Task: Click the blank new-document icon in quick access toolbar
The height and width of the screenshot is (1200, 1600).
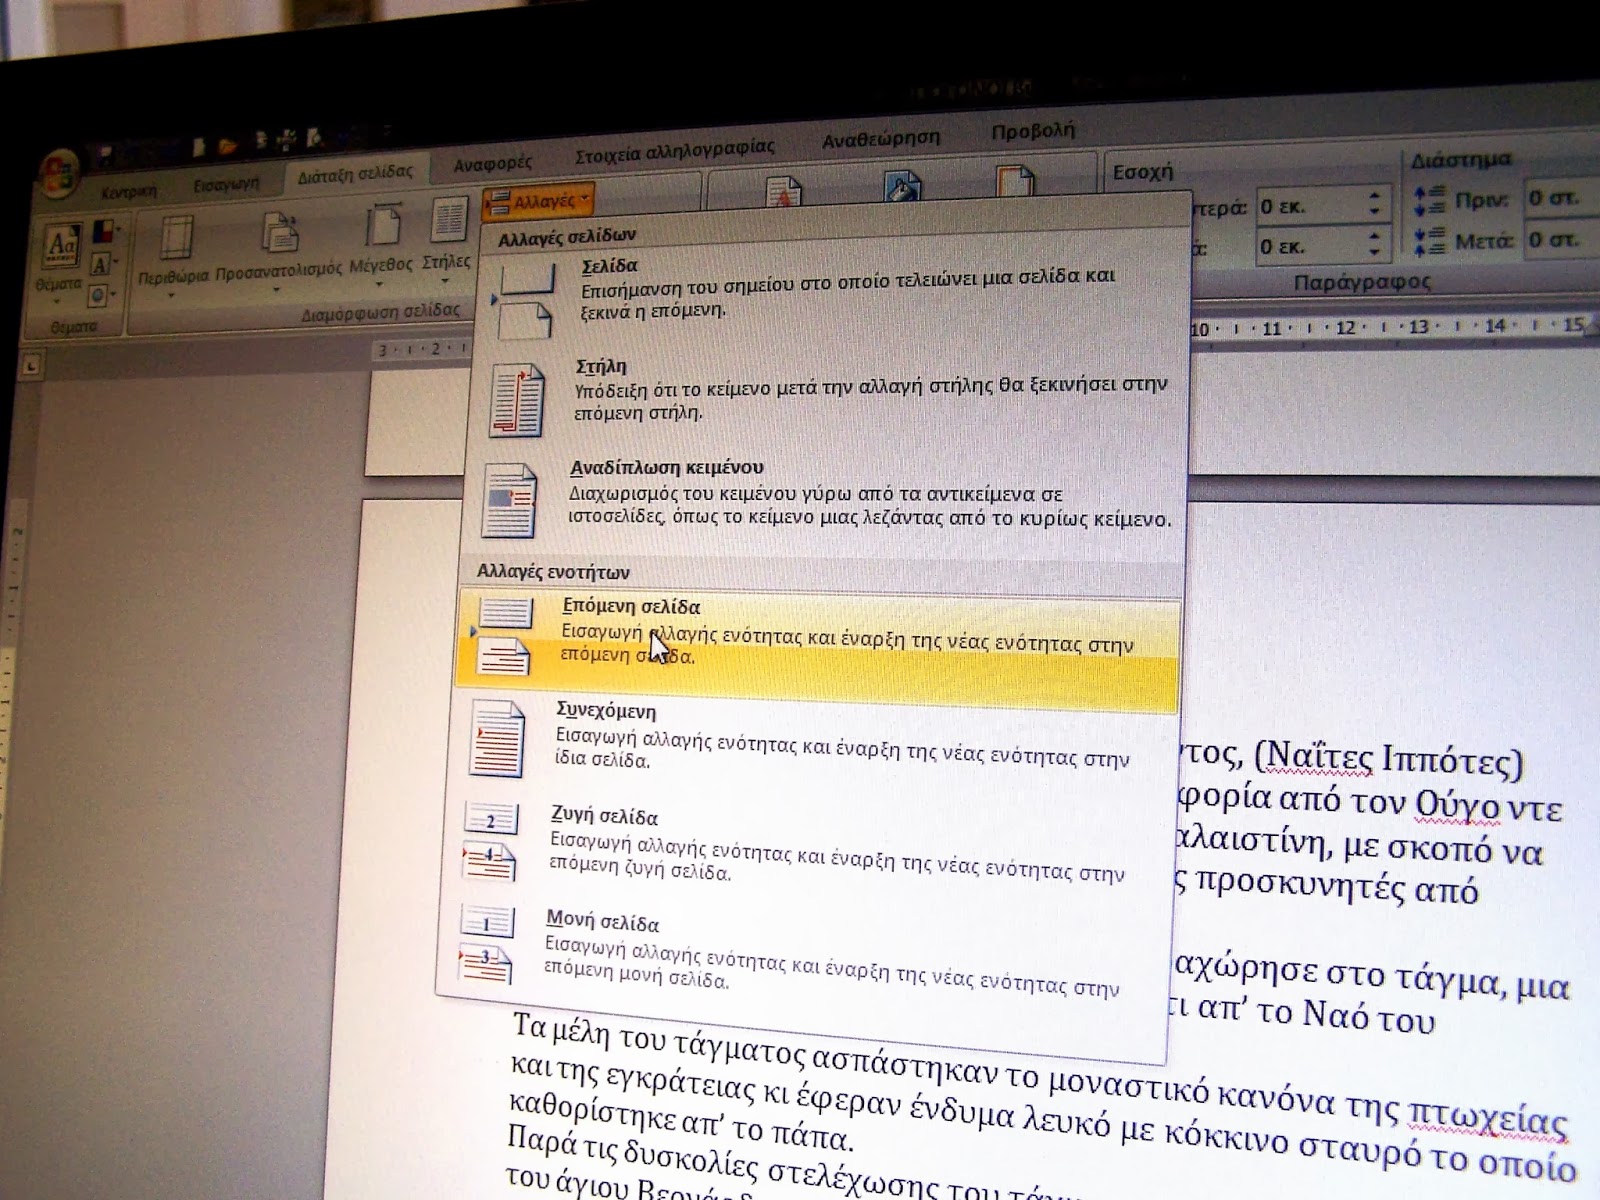Action: (x=199, y=148)
